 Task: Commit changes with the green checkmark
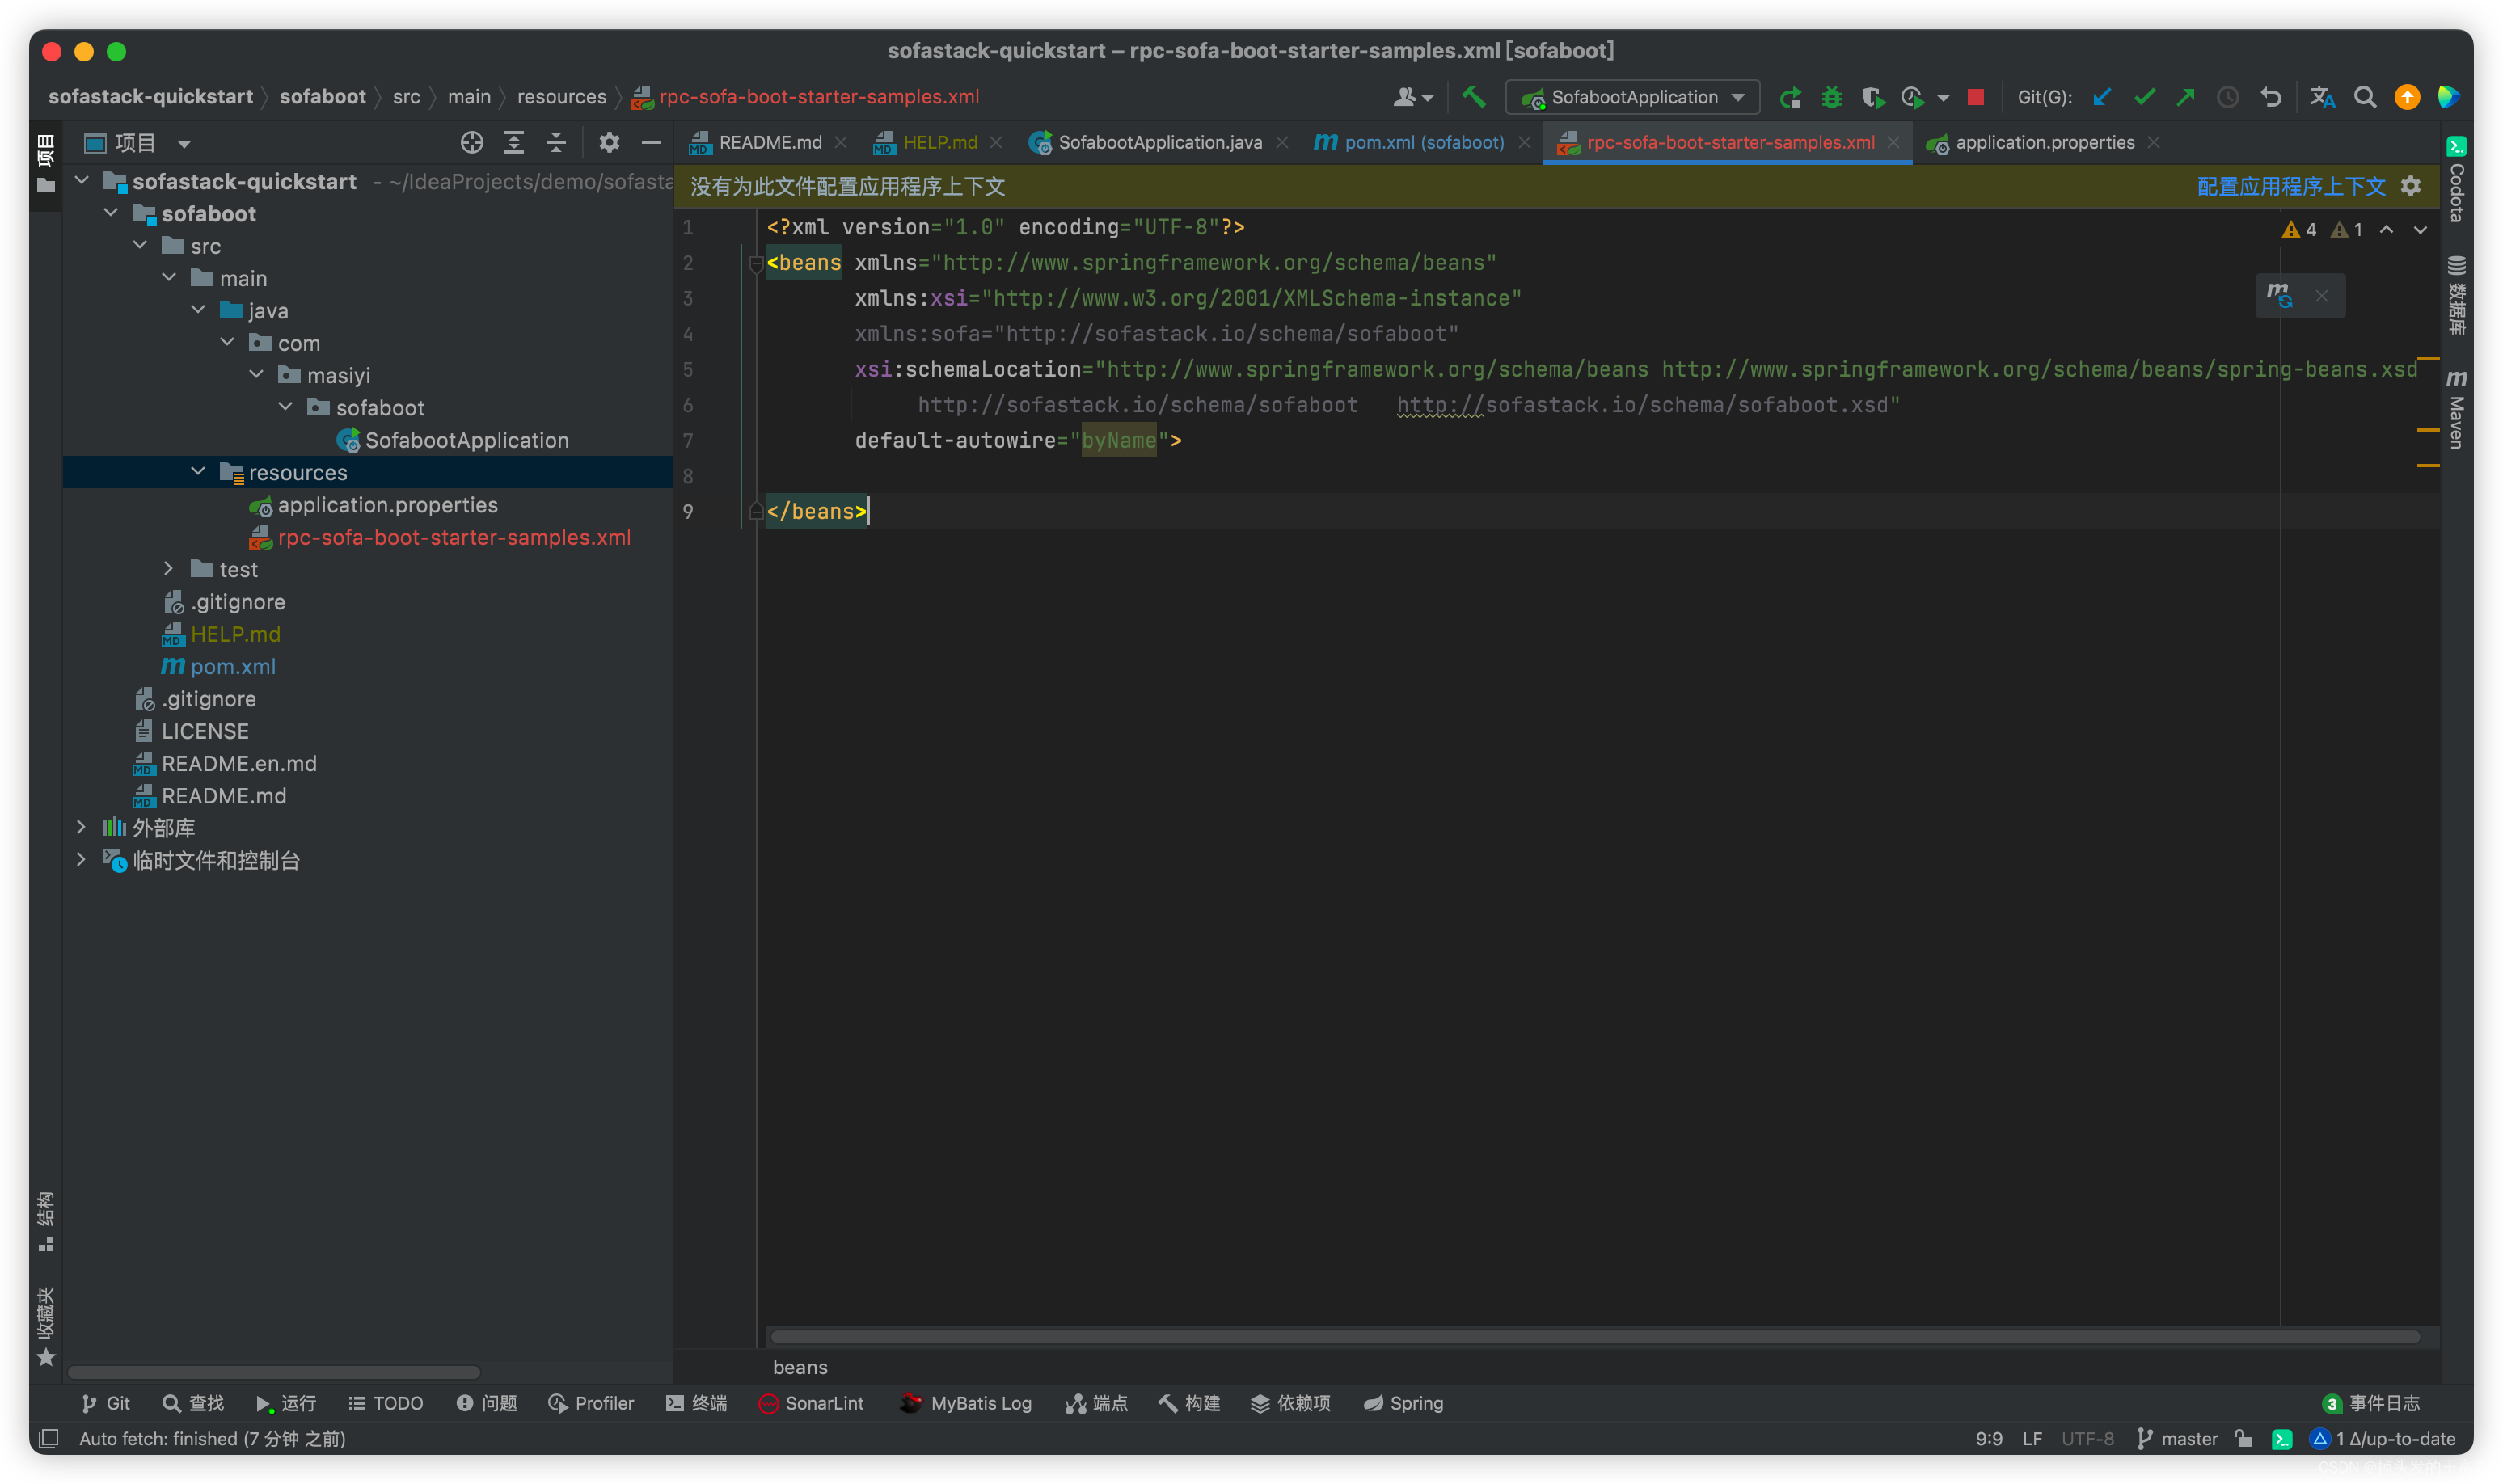(2144, 97)
